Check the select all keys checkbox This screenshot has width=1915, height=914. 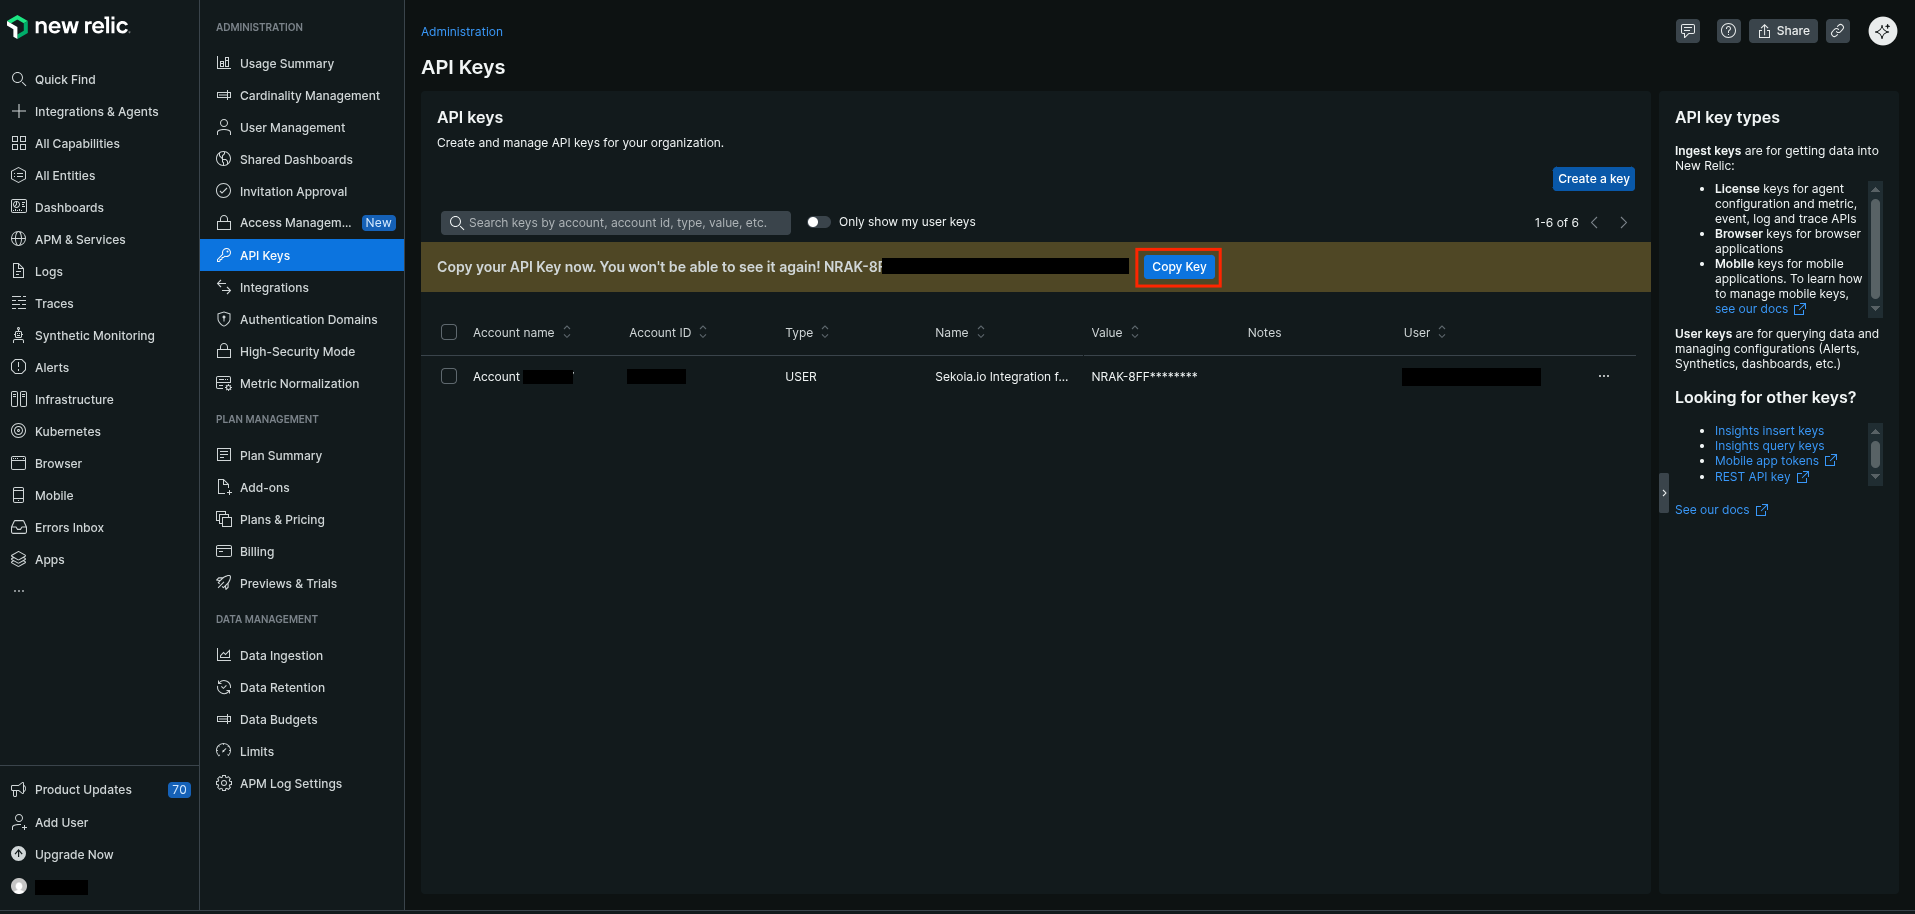click(449, 333)
